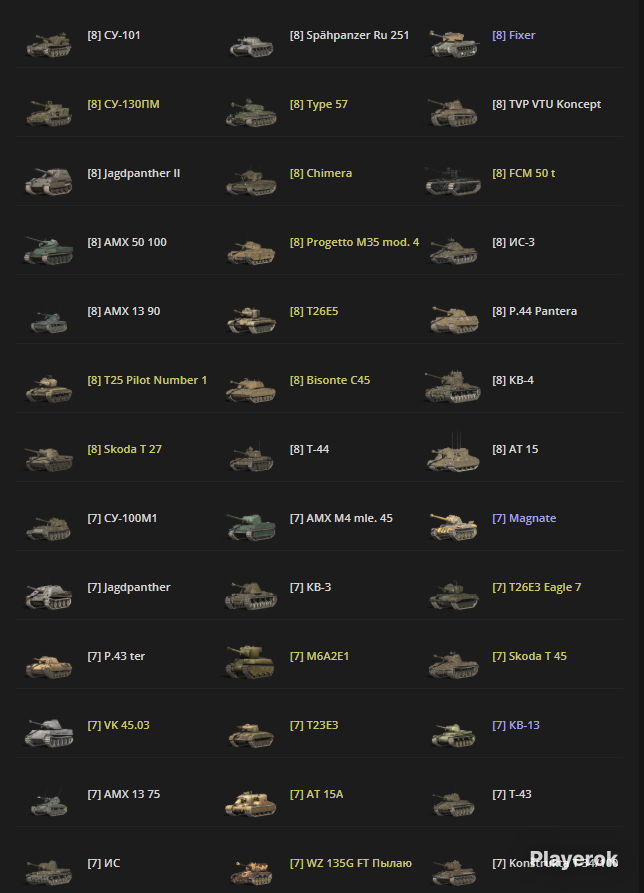
Task: Open the Fixer tank icon
Action: tap(453, 44)
